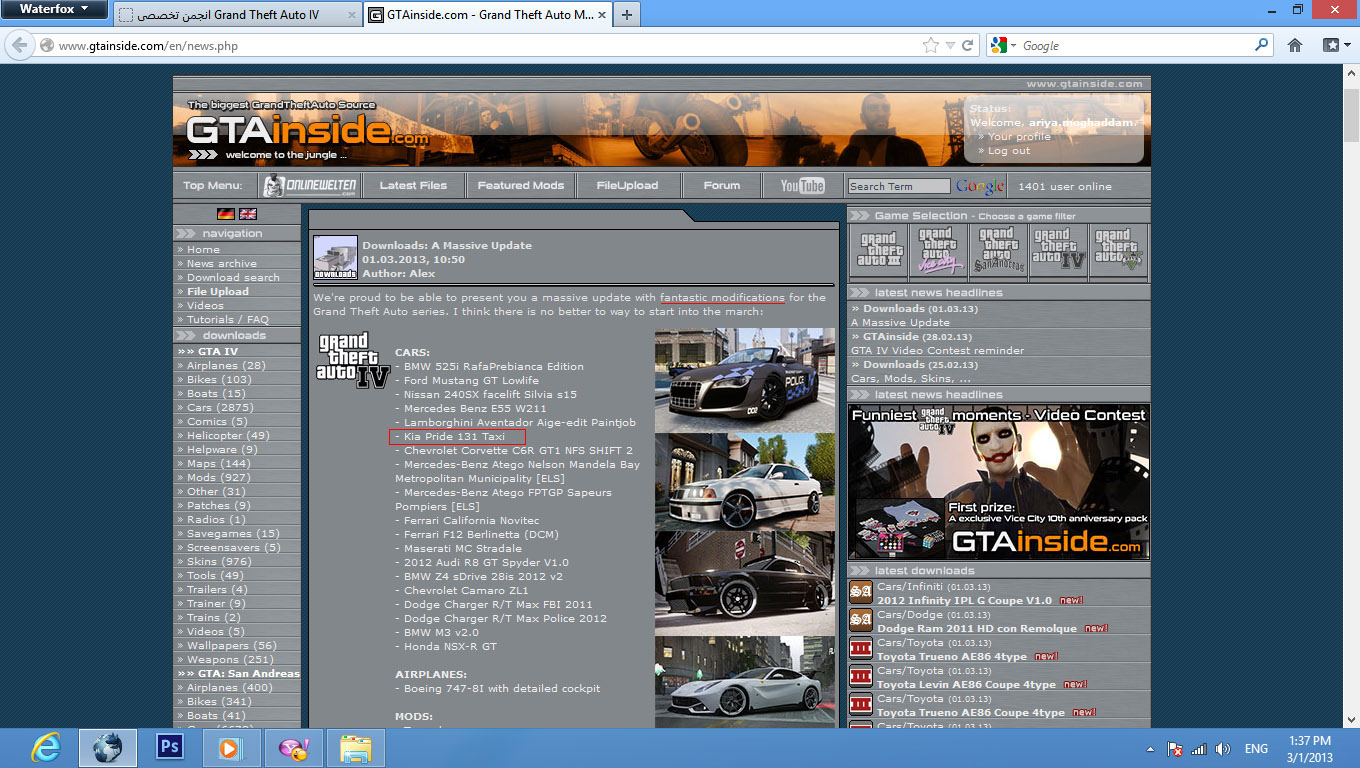Open the Funniest moments Video Contest banner
This screenshot has height=768, width=1360.
click(999, 481)
